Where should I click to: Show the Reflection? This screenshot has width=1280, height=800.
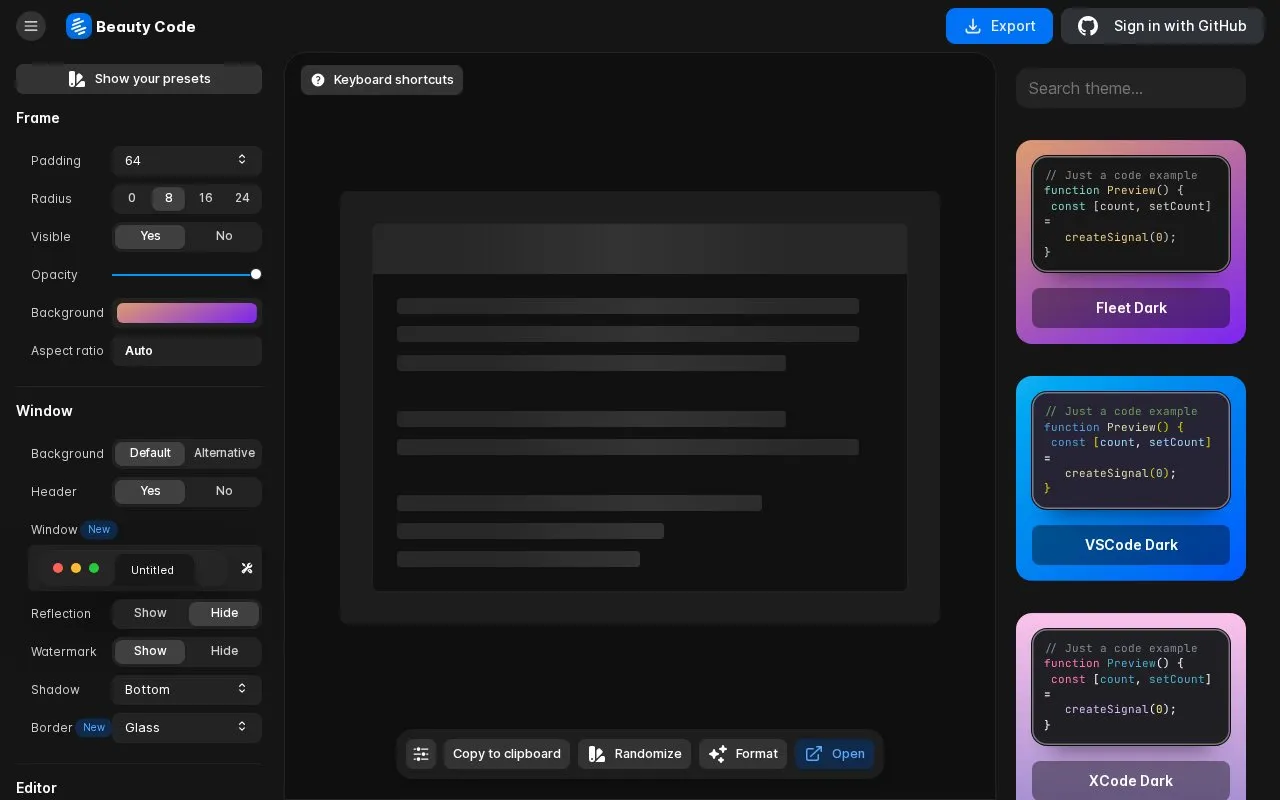[x=150, y=613]
